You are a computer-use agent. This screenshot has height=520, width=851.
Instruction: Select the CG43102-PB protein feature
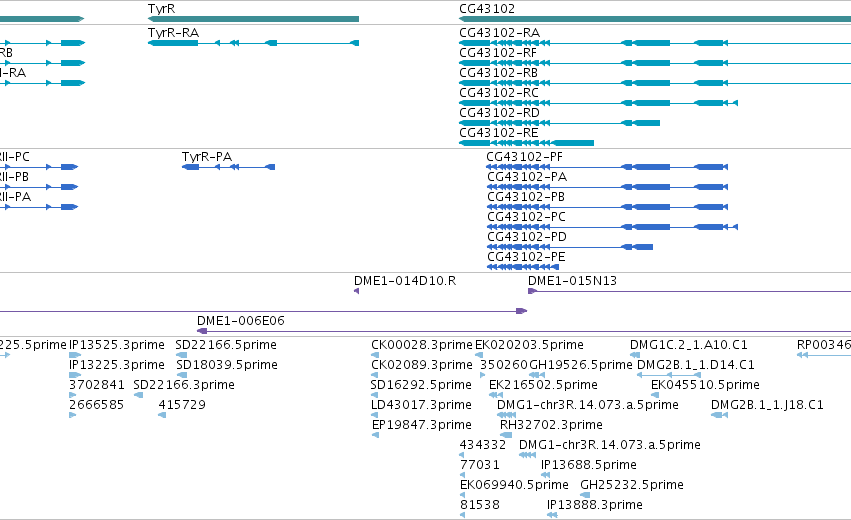pos(525,197)
